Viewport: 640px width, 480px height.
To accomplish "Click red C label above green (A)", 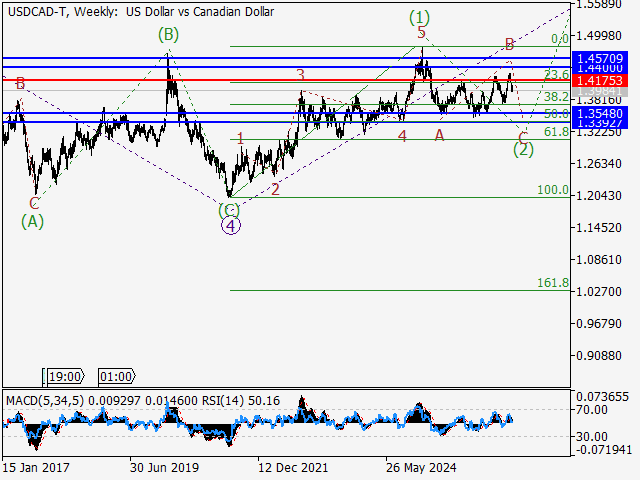I will pos(34,203).
